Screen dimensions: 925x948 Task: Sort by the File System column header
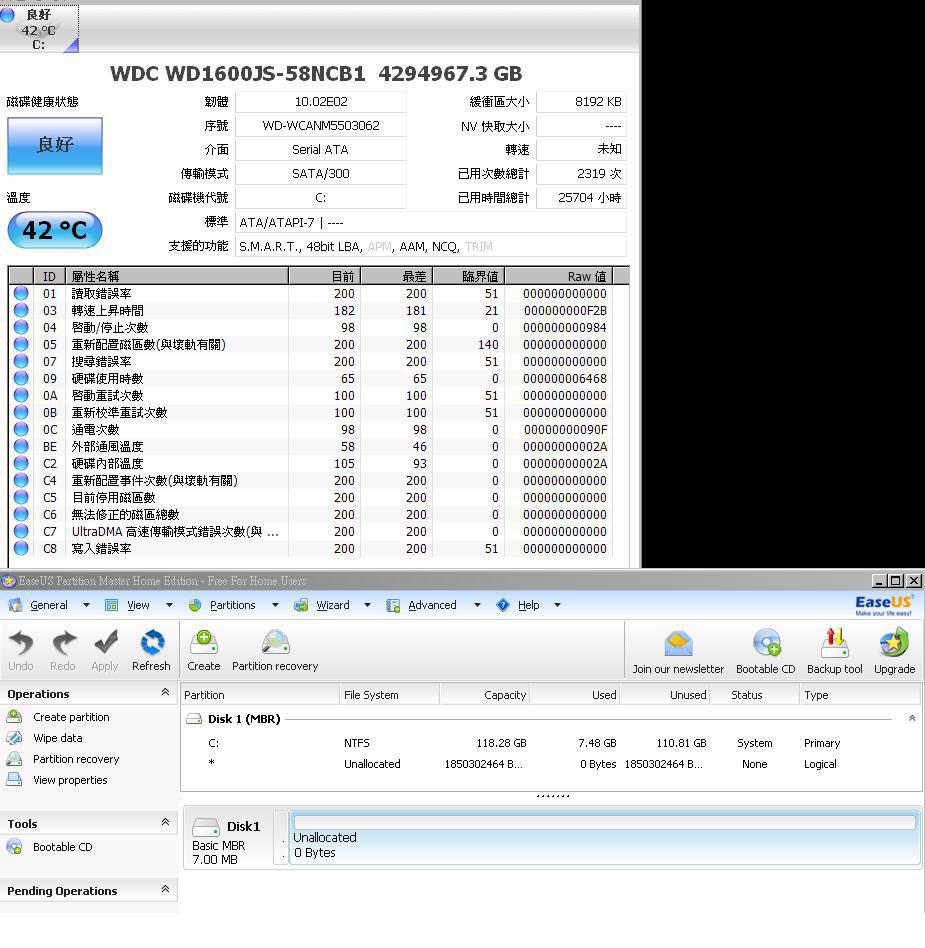389,695
